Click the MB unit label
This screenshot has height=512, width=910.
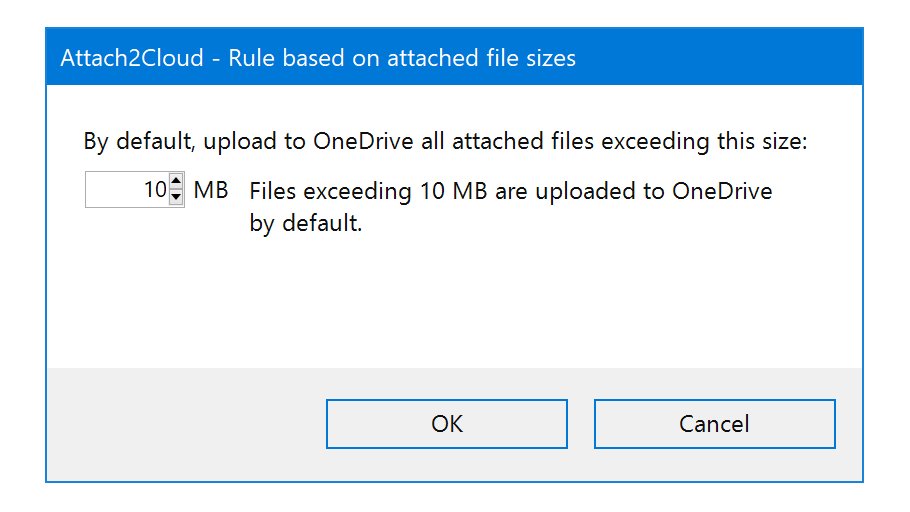coord(211,190)
